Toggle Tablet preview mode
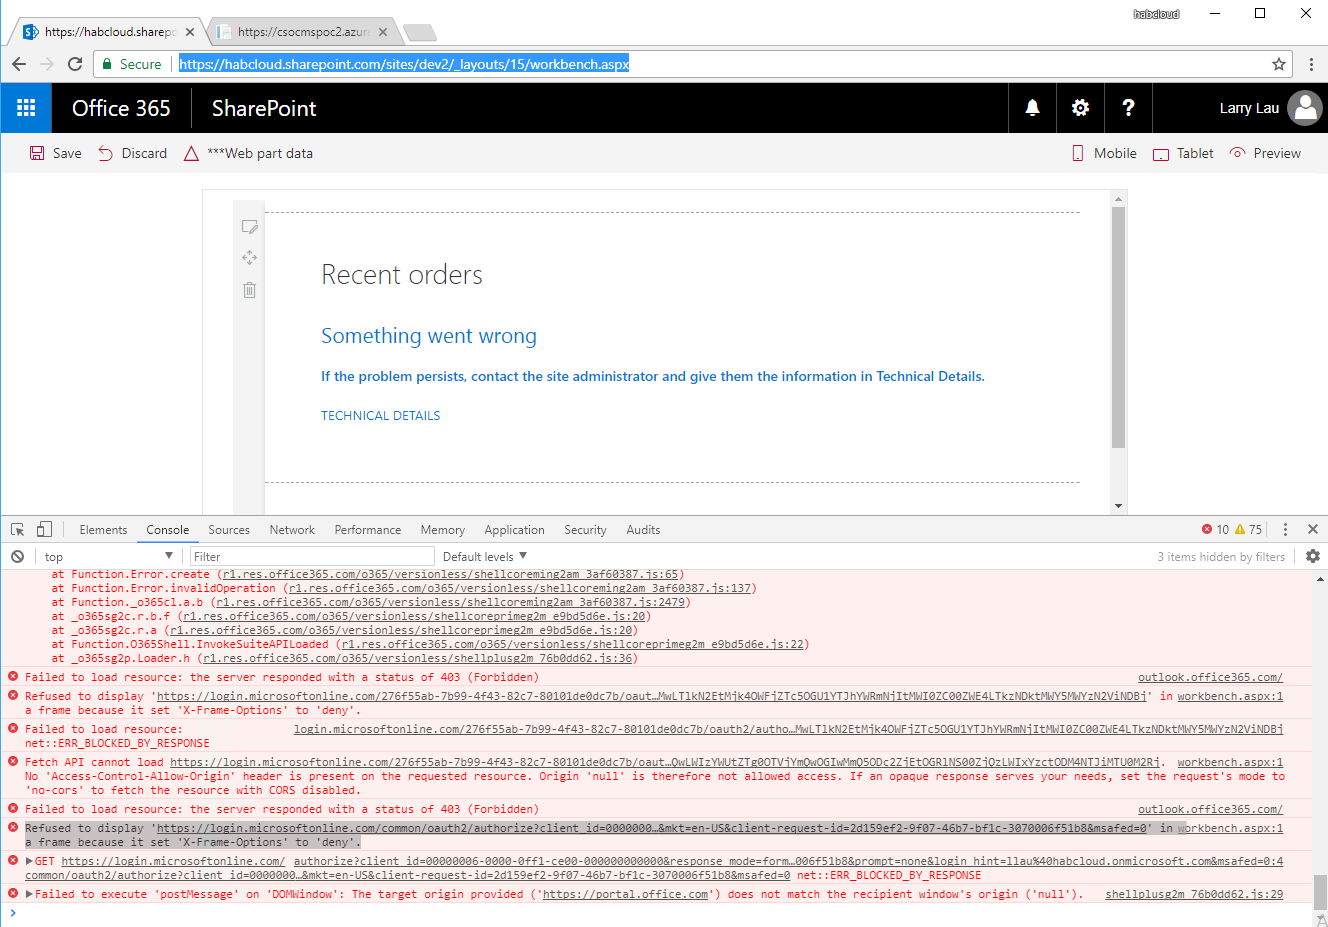Viewport: 1328px width, 927px height. (1182, 153)
